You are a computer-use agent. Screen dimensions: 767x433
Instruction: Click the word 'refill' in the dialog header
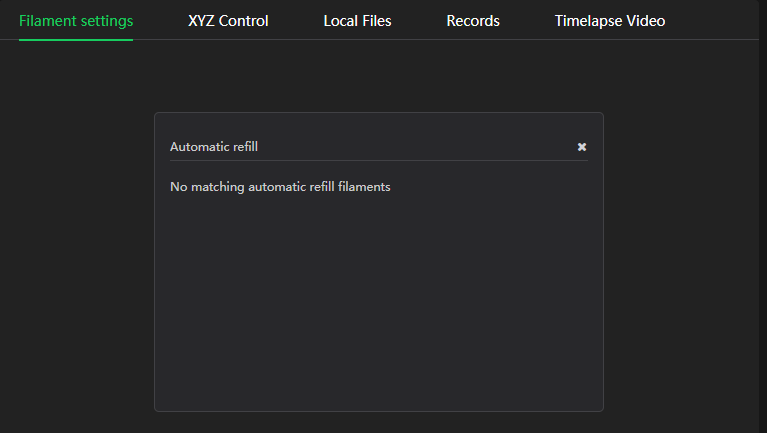243,147
